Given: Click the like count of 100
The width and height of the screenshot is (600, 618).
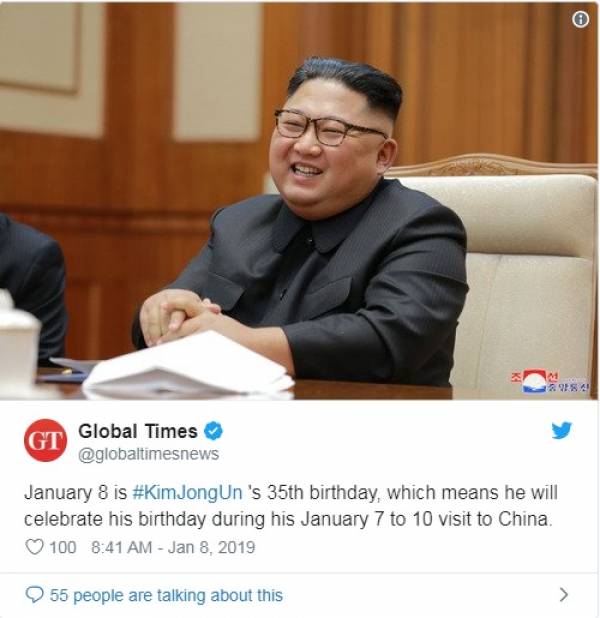Looking at the screenshot, I should pos(63,547).
